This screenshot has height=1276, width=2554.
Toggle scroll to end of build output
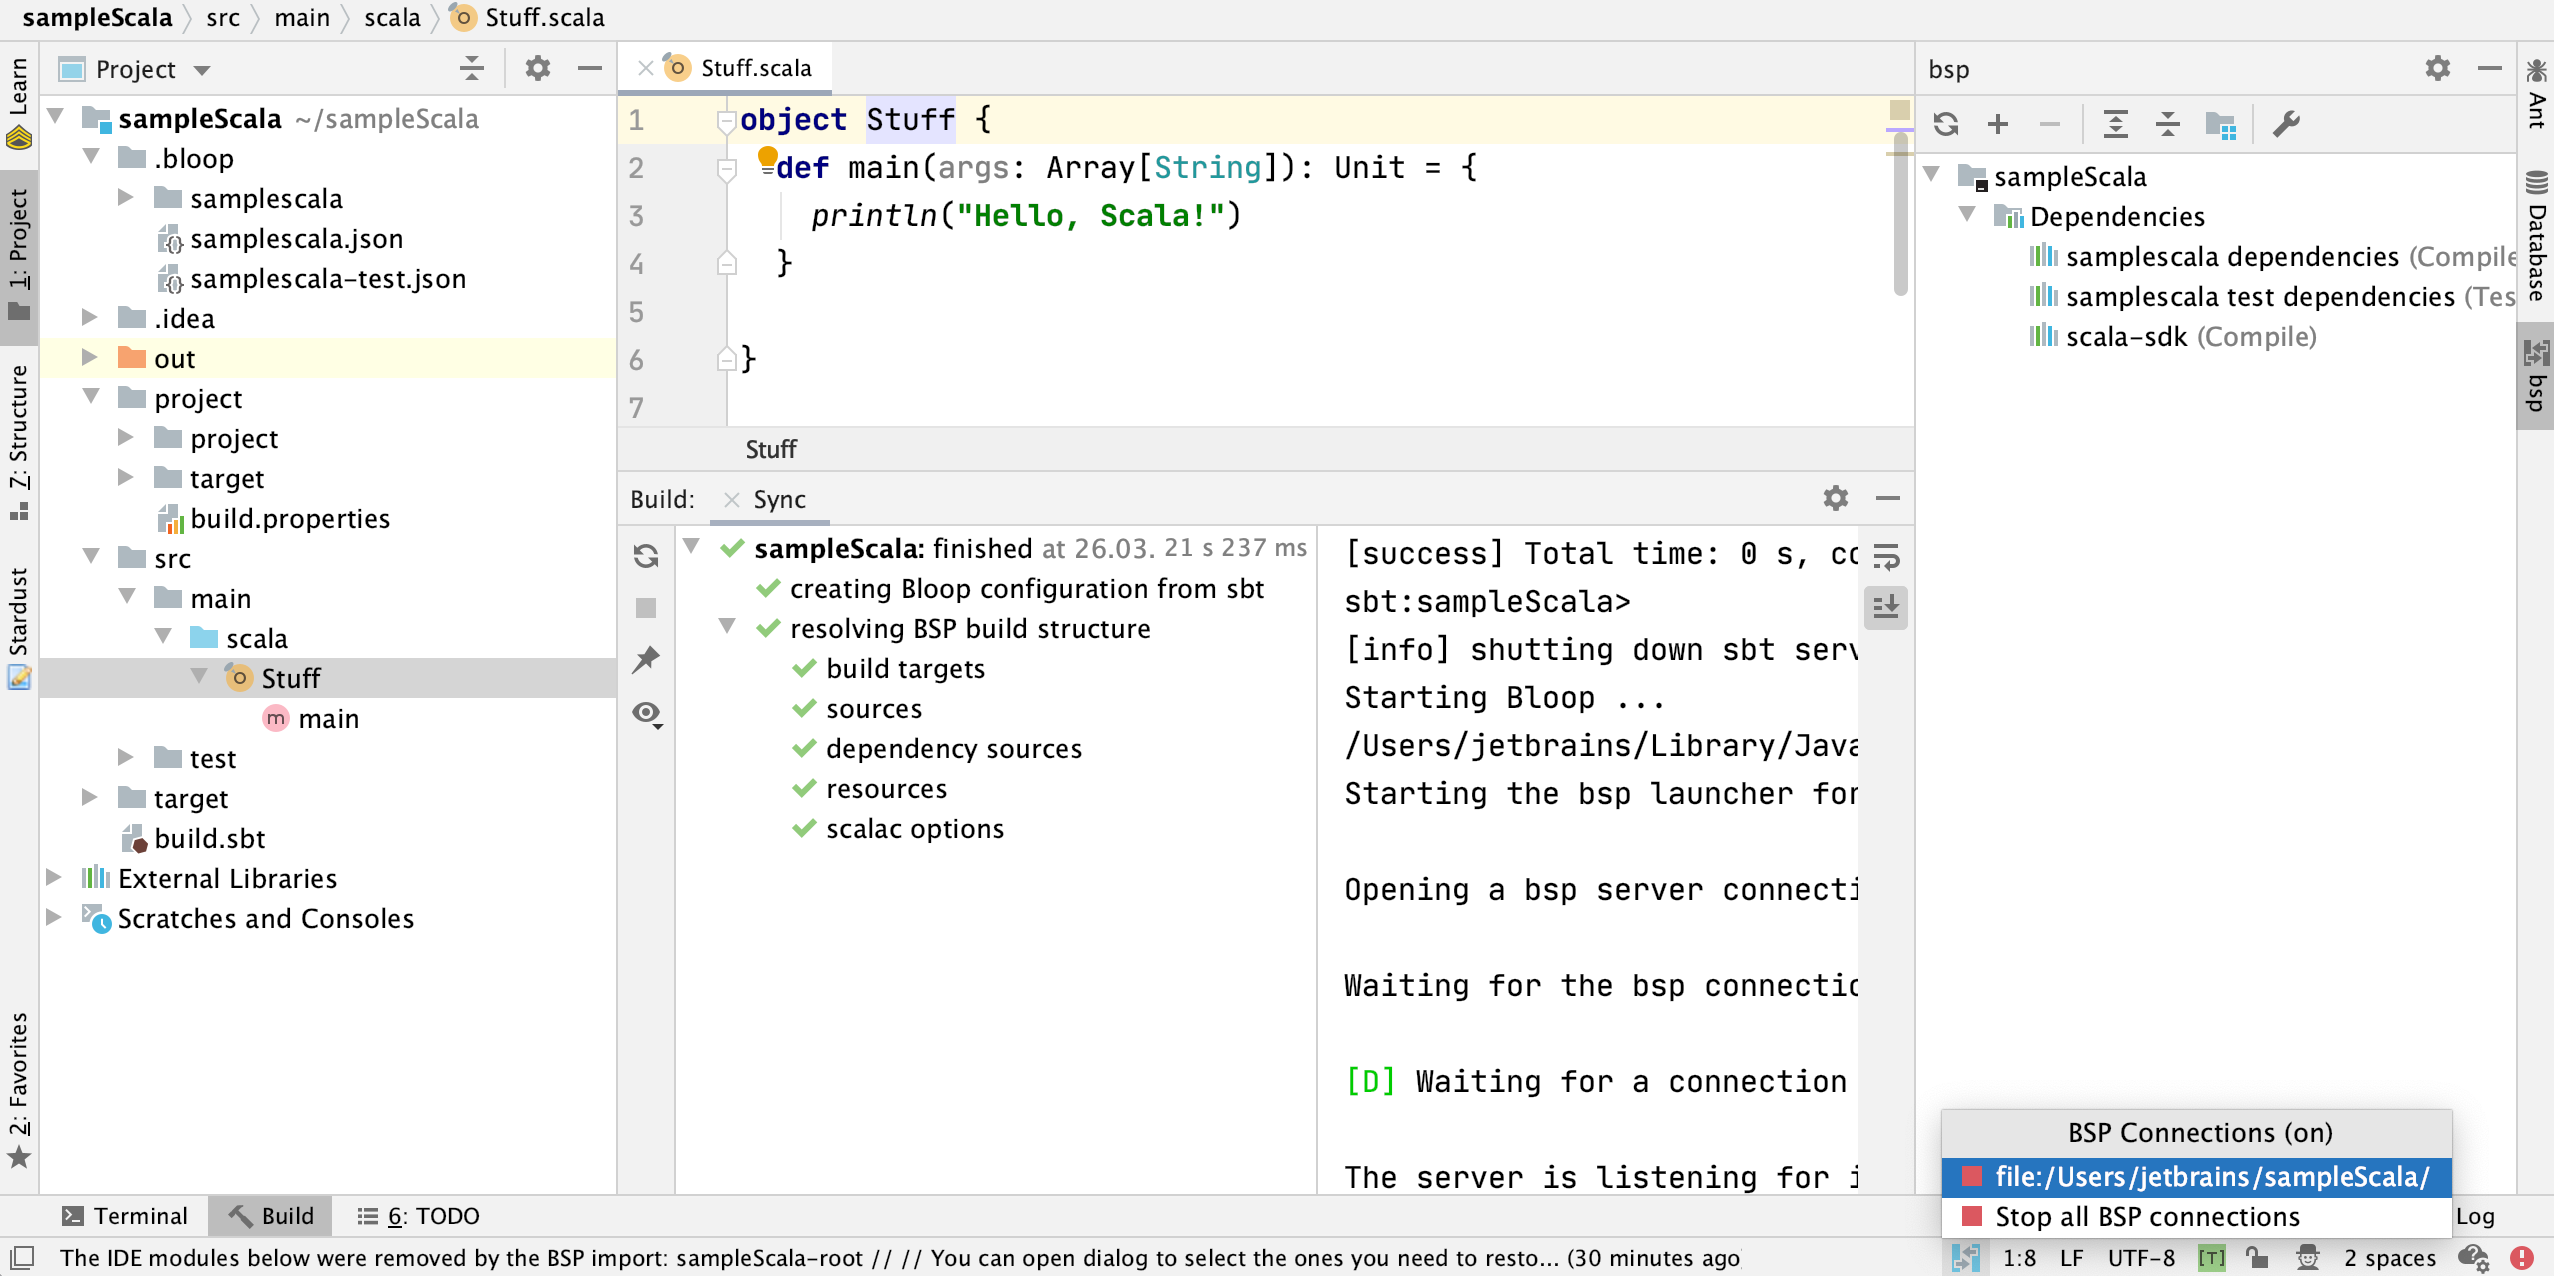1886,607
